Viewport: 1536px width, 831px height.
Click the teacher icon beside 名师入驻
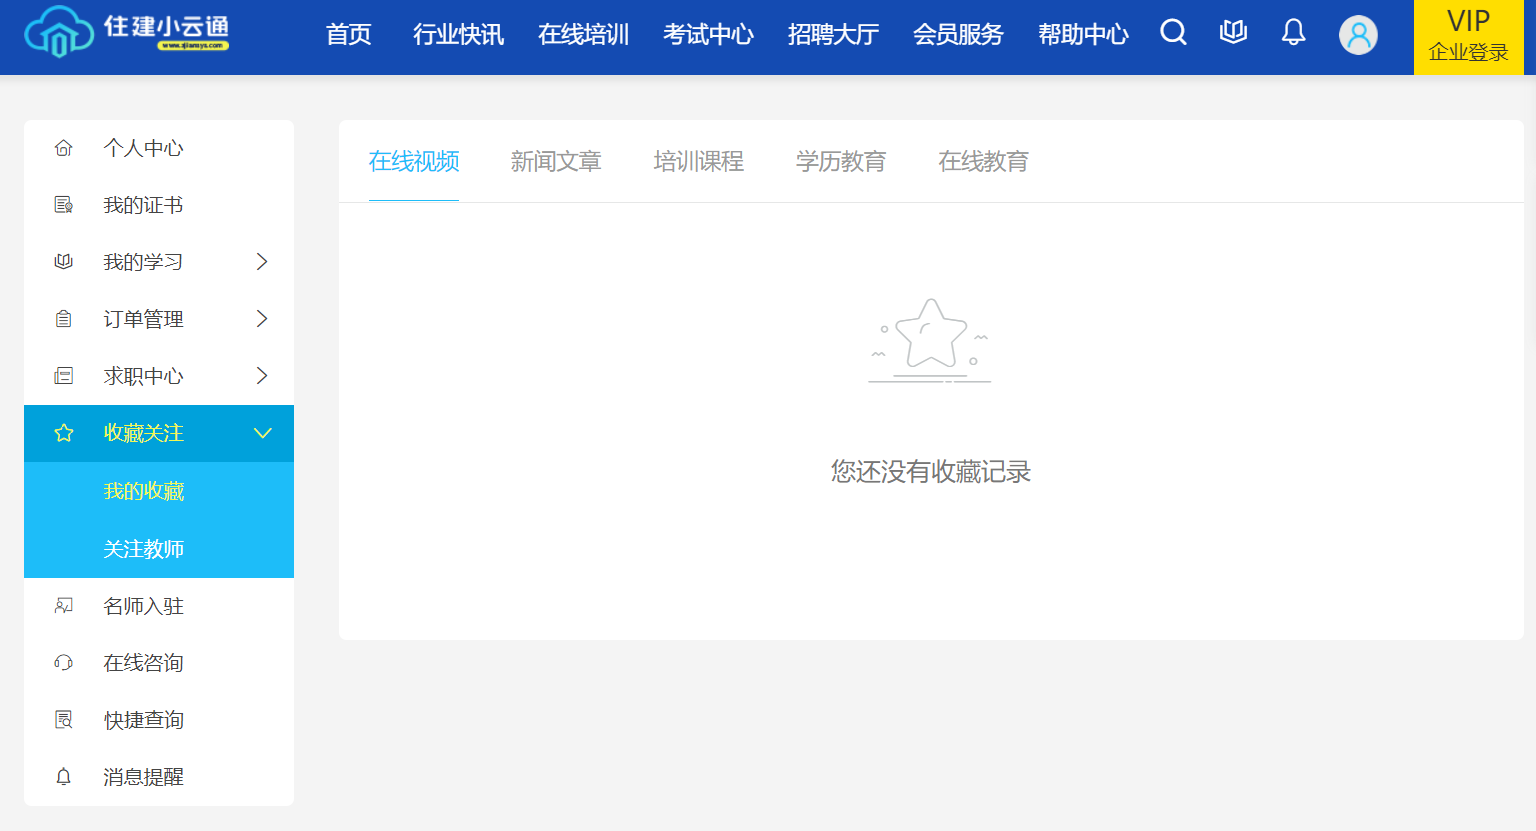pos(64,606)
